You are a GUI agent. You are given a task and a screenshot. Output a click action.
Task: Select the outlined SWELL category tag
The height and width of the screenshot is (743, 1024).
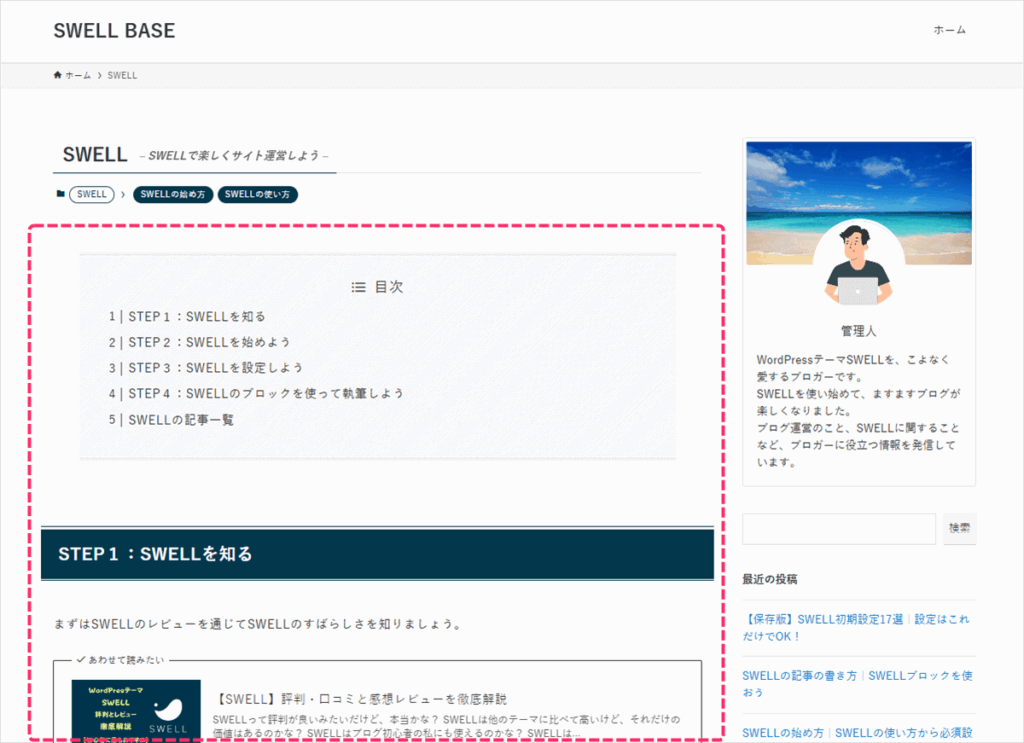pos(91,195)
